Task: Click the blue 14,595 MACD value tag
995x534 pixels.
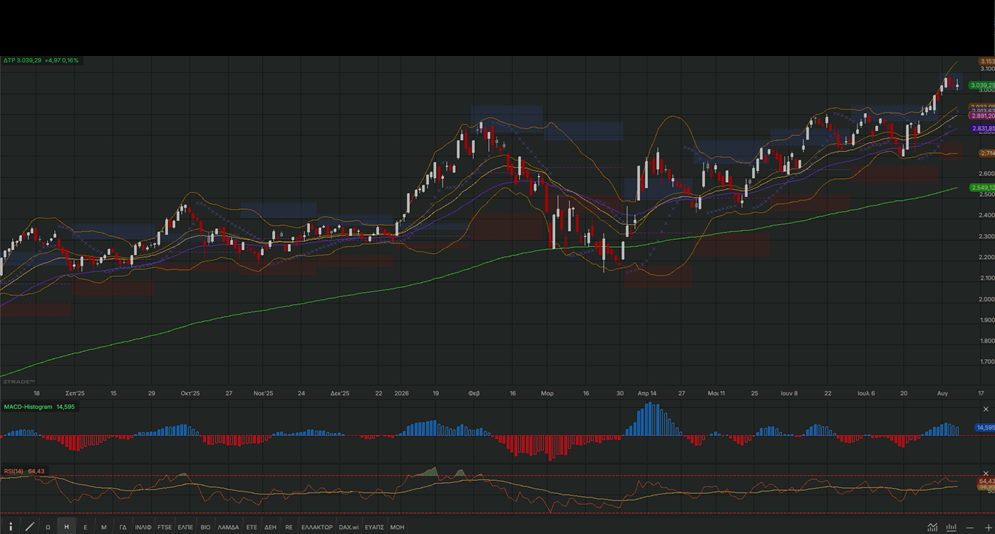Action: coord(985,427)
